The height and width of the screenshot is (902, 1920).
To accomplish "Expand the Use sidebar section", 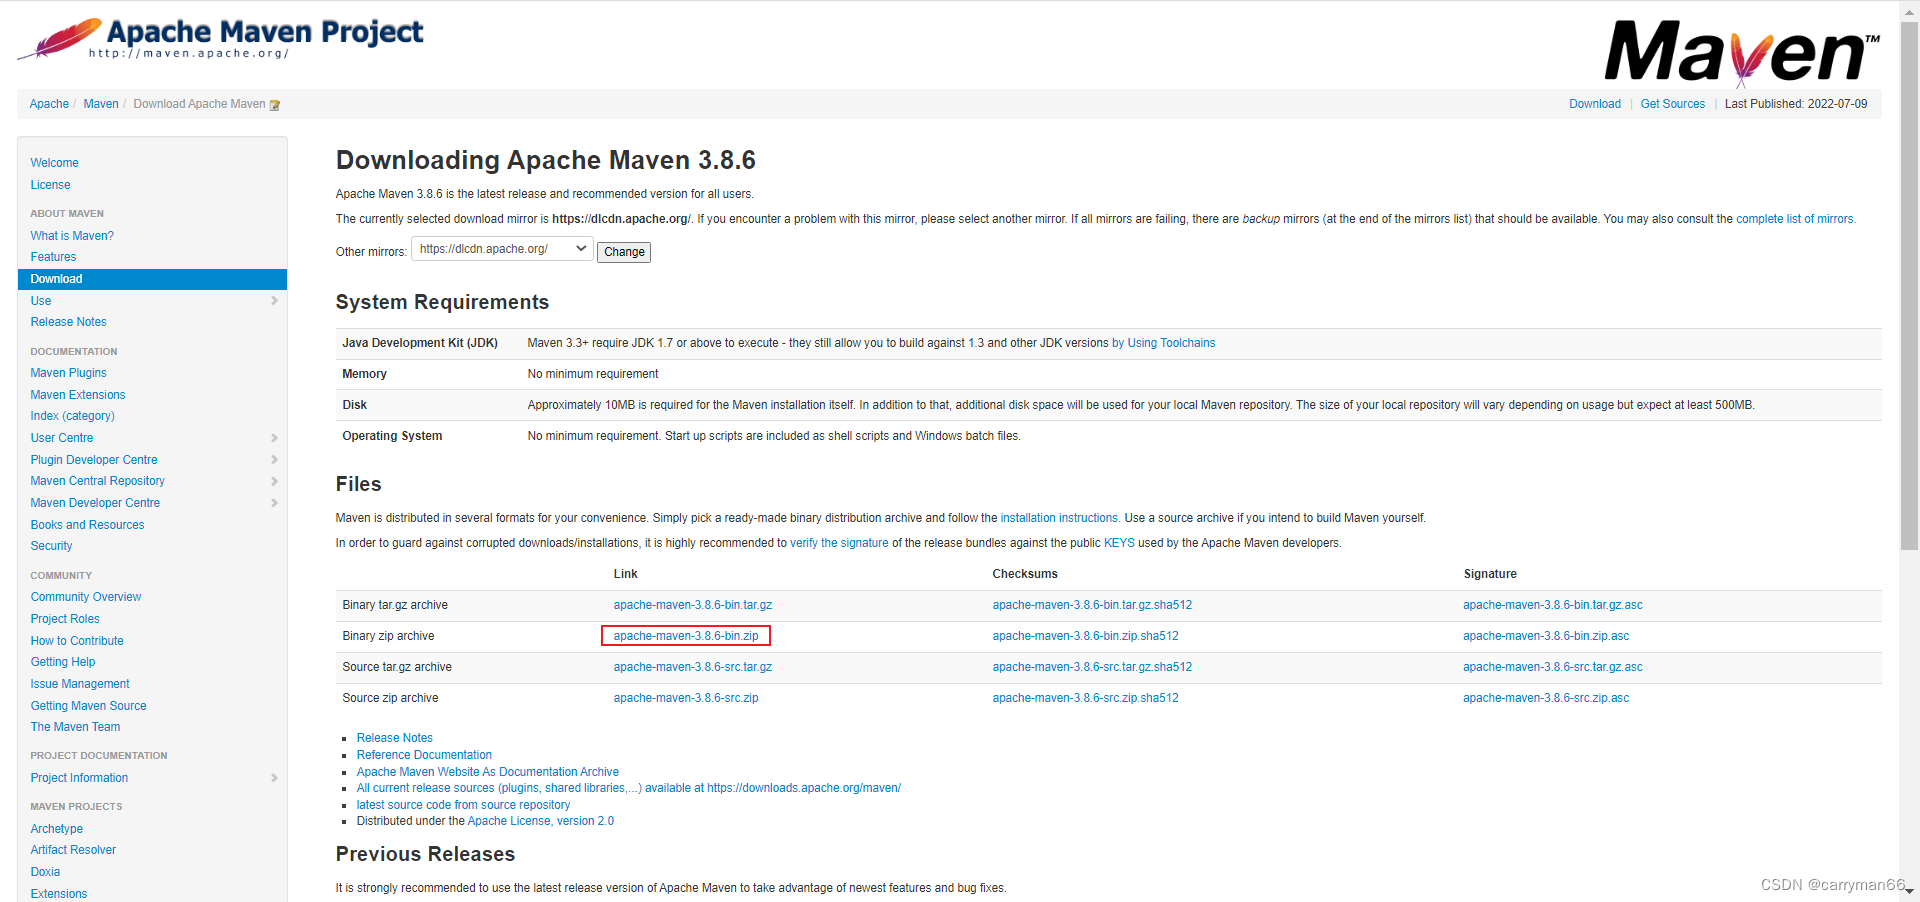I will [x=274, y=300].
